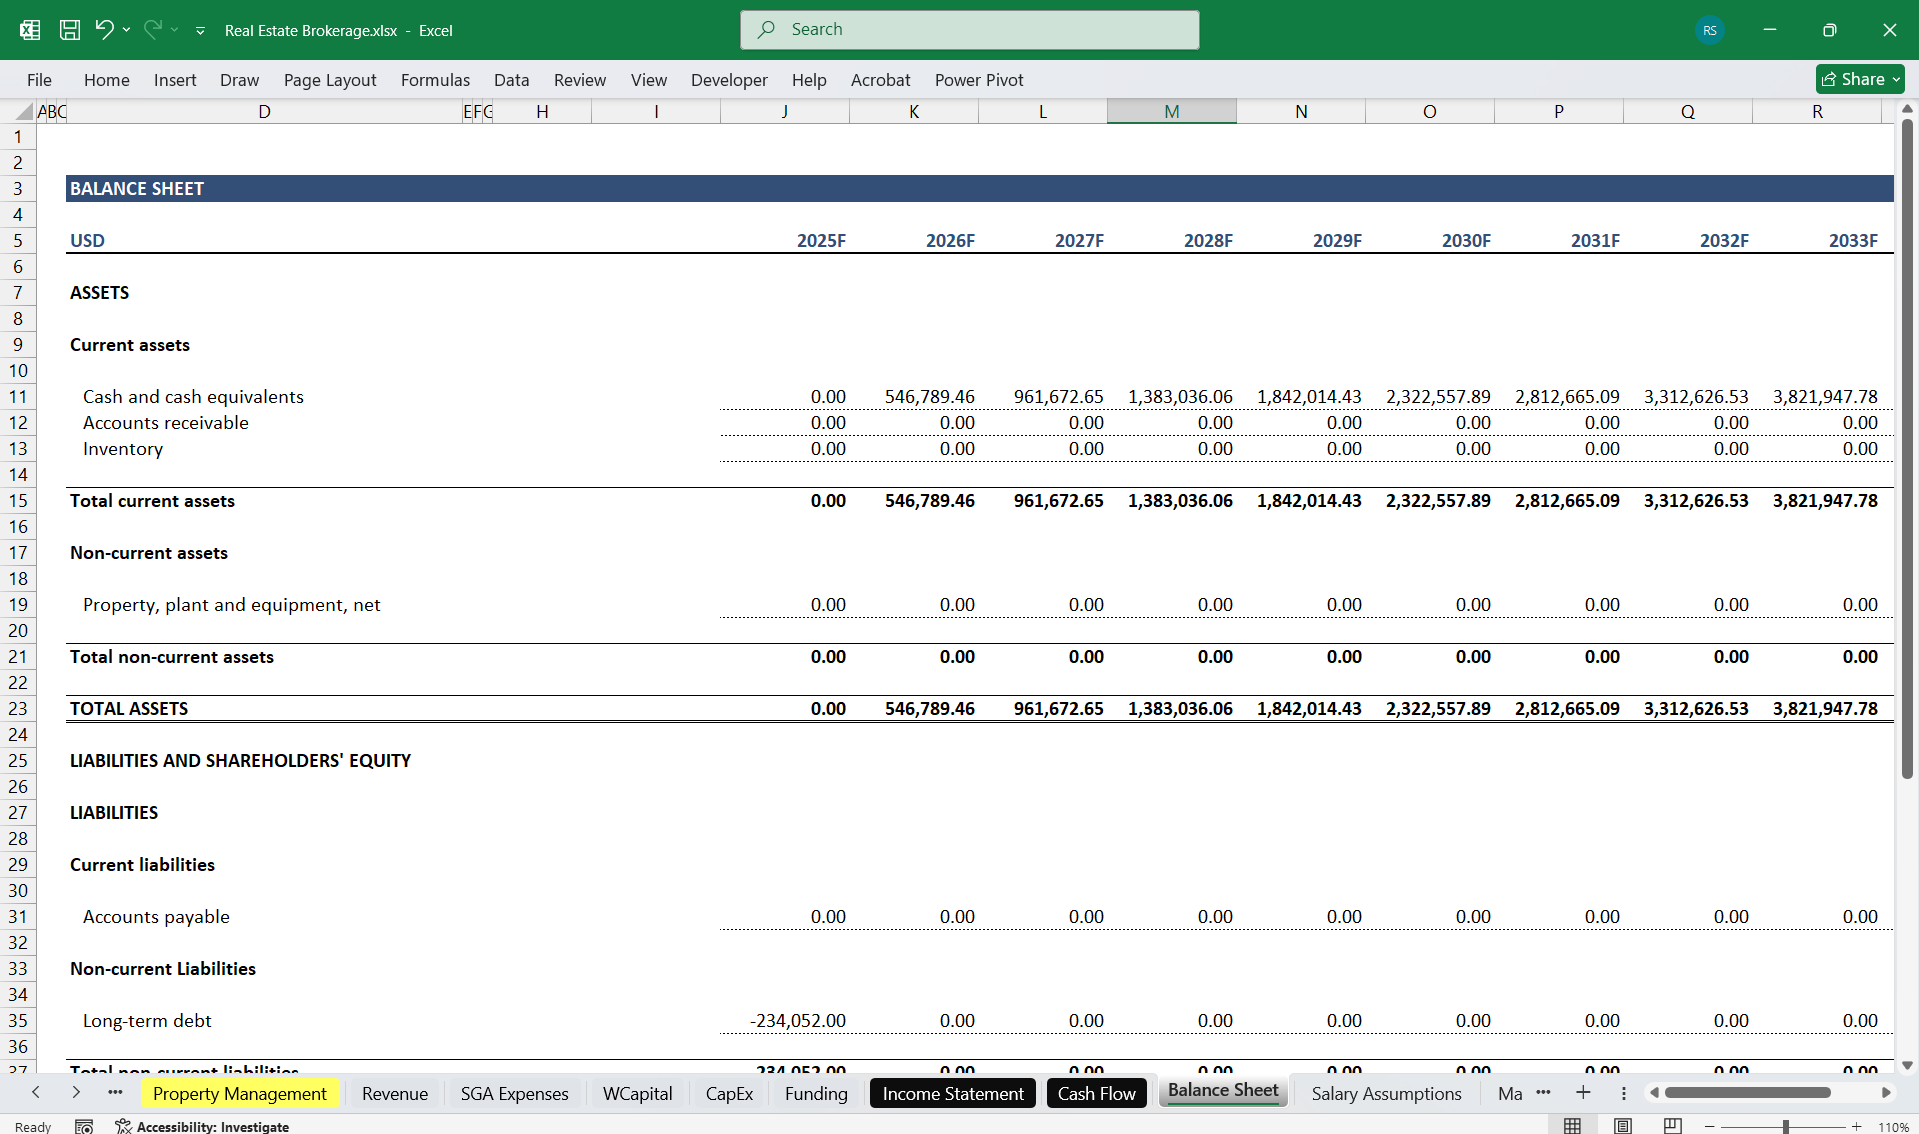Open the Developer ribbon tab
1919x1134 pixels.
729,80
